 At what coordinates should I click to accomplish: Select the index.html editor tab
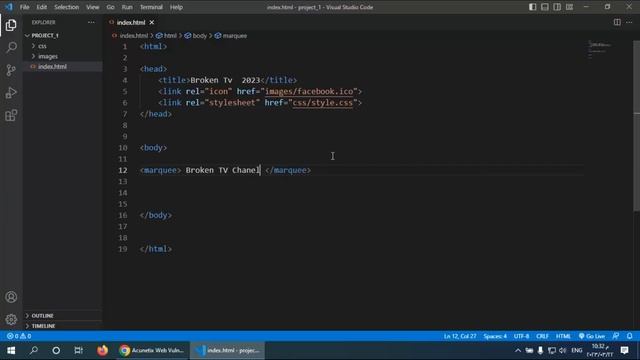131,22
